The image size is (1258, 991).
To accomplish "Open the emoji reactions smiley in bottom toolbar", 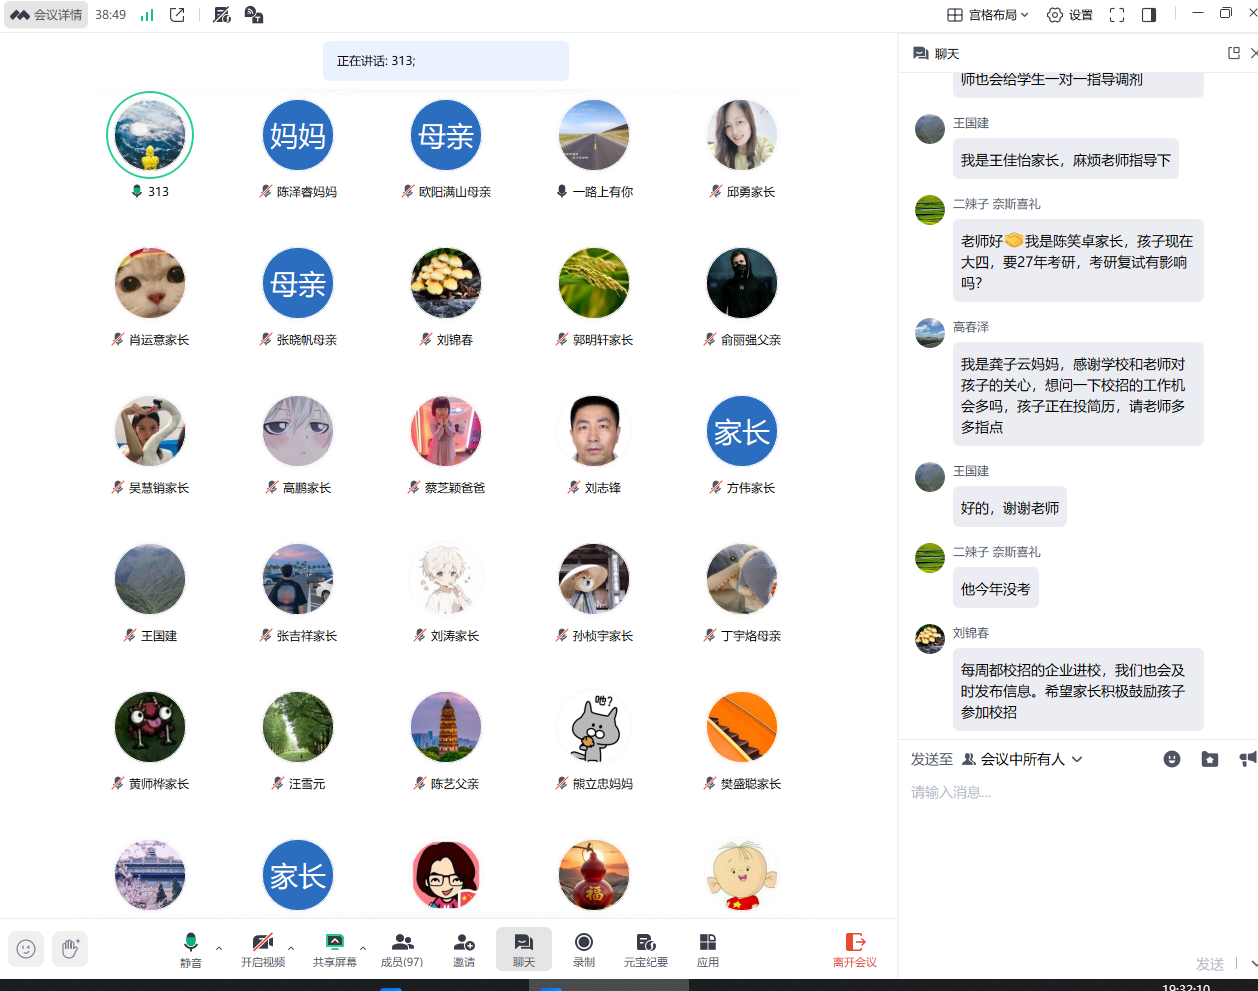I will pyautogui.click(x=27, y=948).
